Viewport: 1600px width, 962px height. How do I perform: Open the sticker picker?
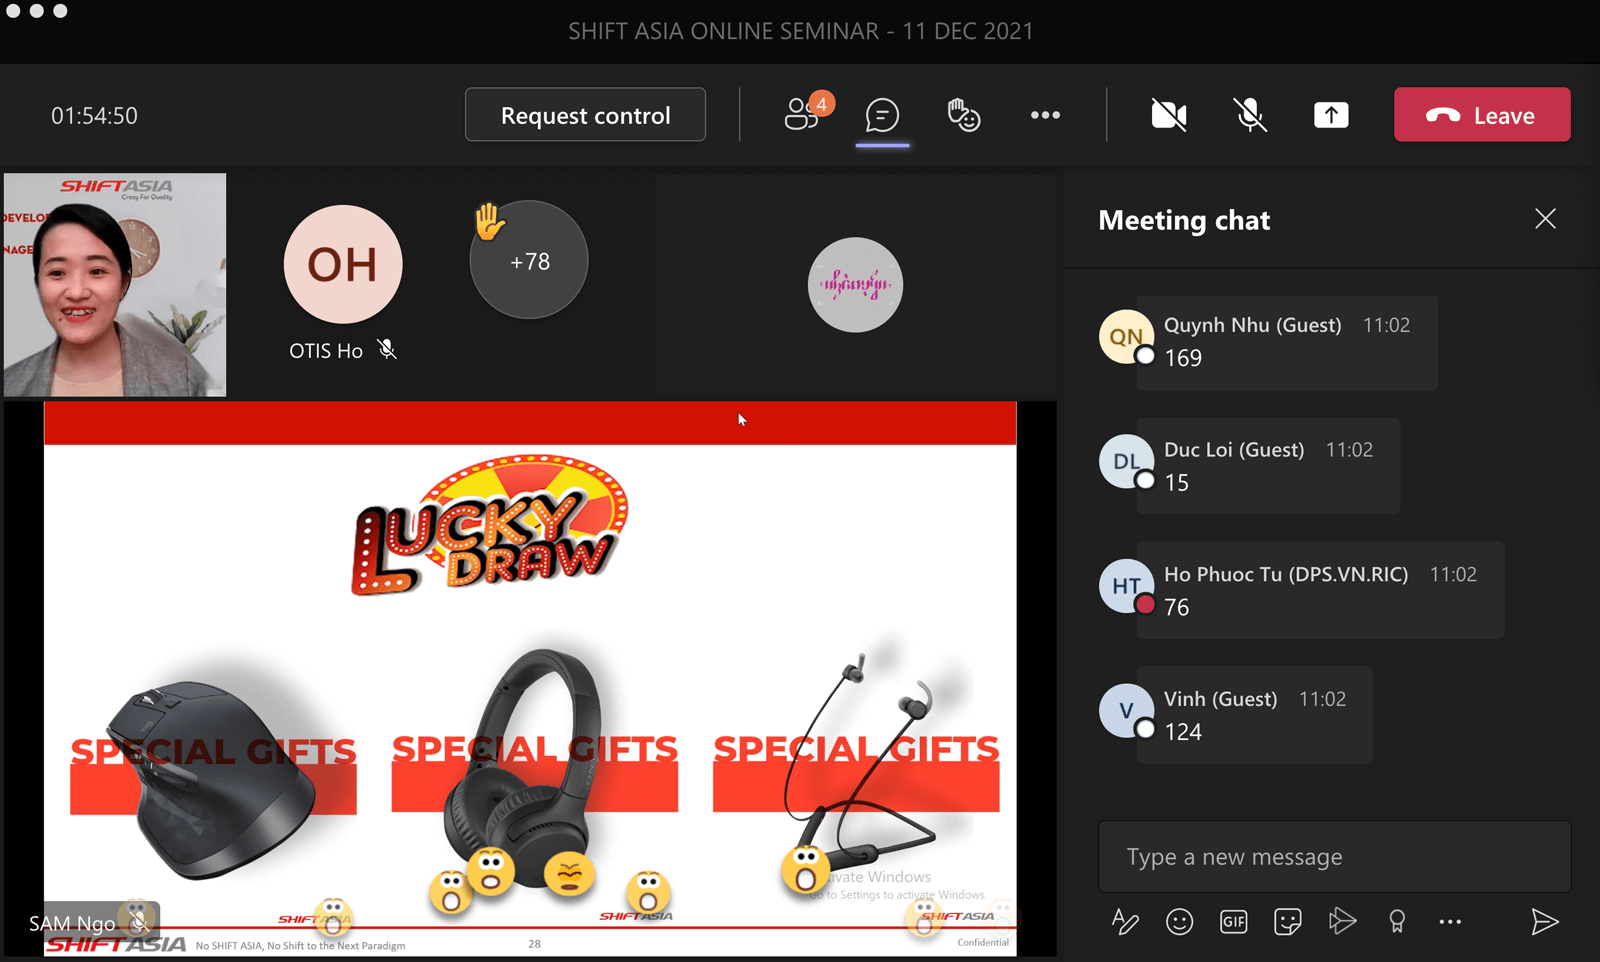pyautogui.click(x=1287, y=922)
